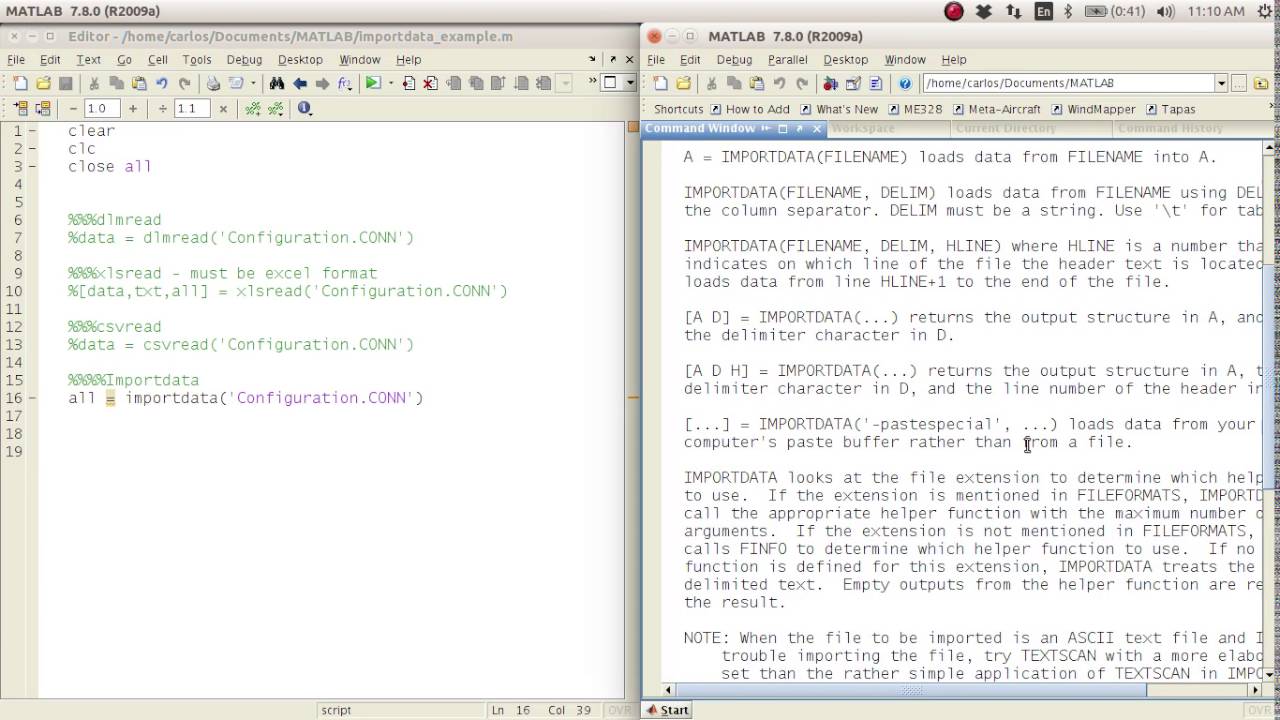This screenshot has width=1280, height=720.
Task: Click What's New shortcut
Action: pos(838,109)
